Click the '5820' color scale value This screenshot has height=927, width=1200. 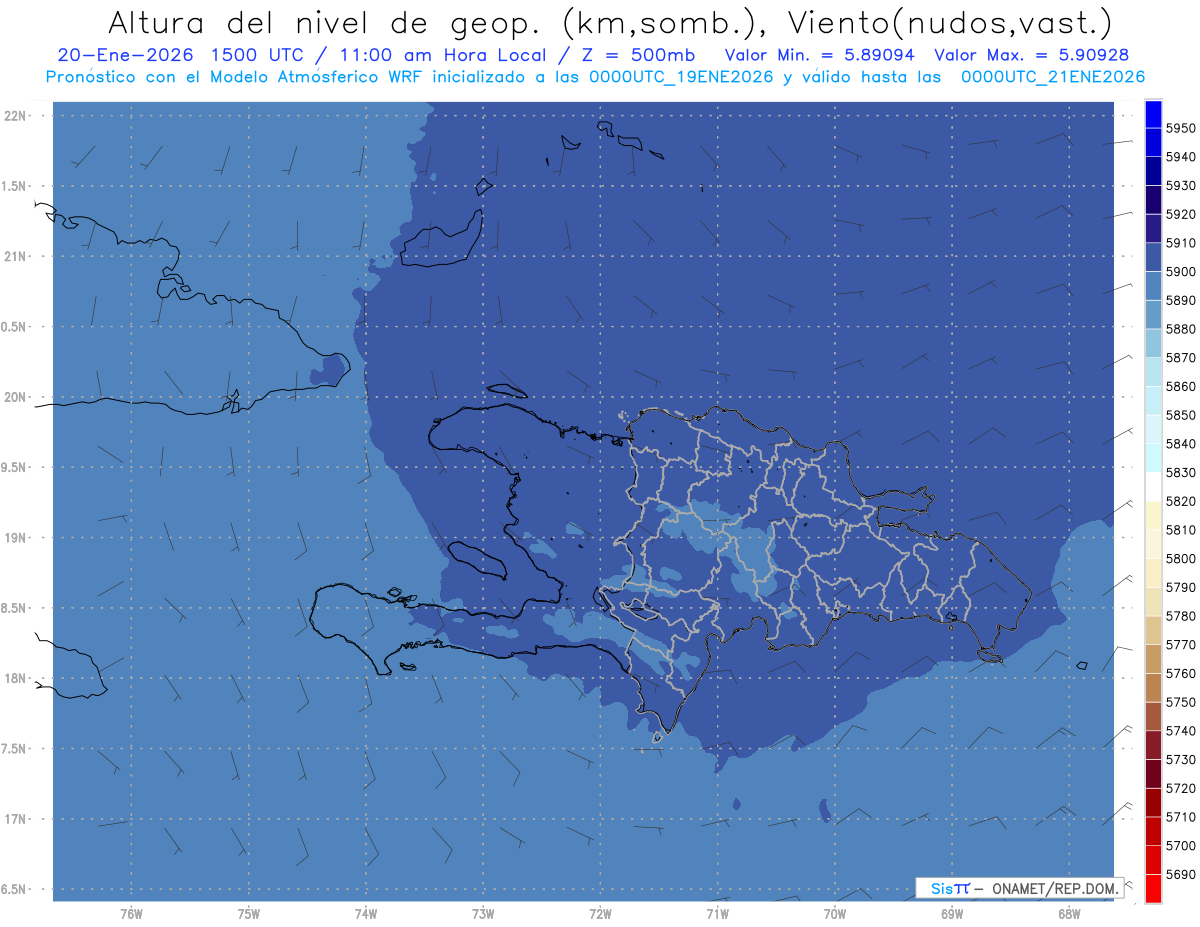(x=1181, y=501)
